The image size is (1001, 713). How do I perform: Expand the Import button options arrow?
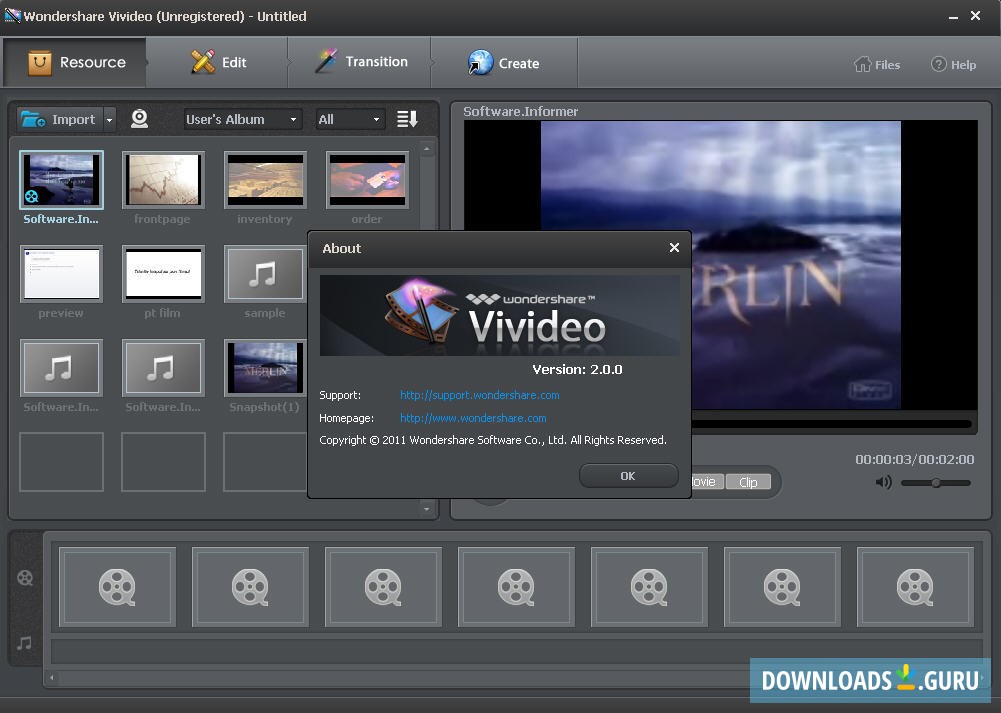click(x=107, y=119)
